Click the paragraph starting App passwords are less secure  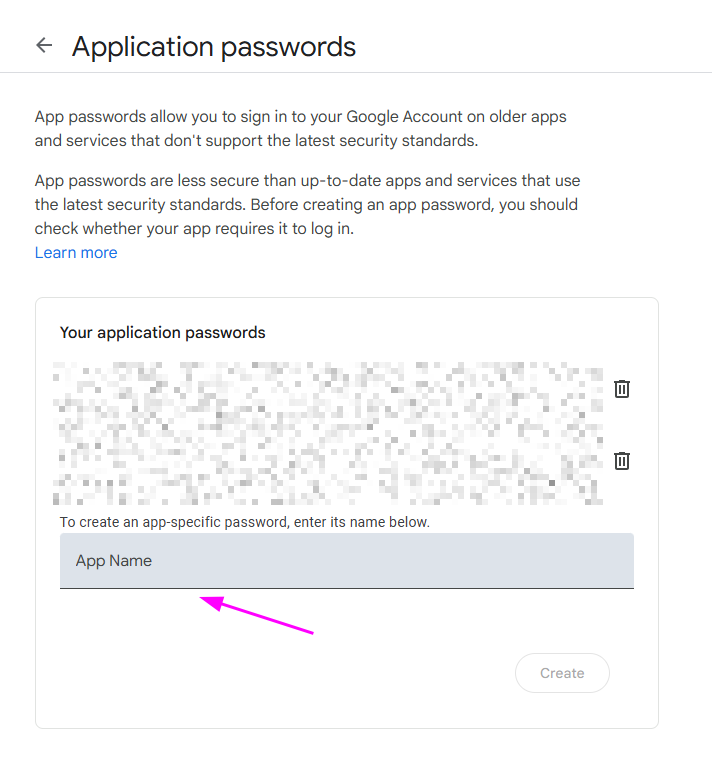click(306, 204)
